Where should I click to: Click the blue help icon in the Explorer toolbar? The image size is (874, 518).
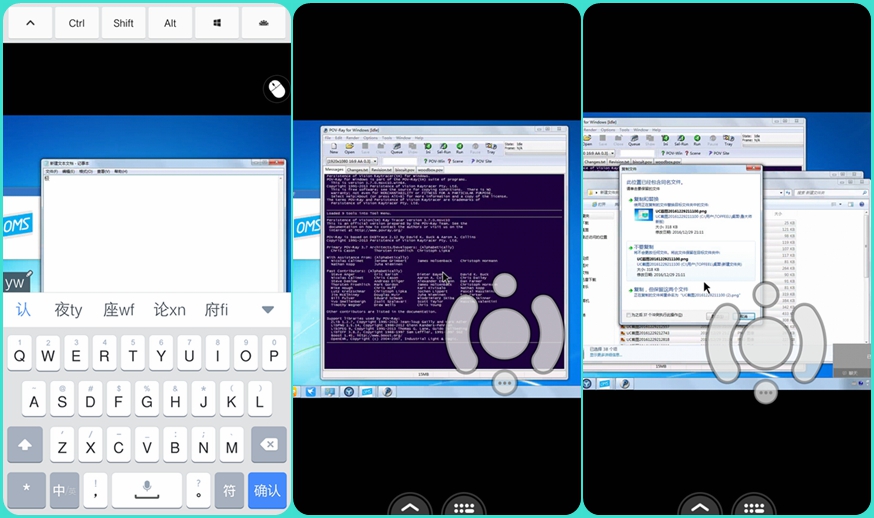(862, 204)
